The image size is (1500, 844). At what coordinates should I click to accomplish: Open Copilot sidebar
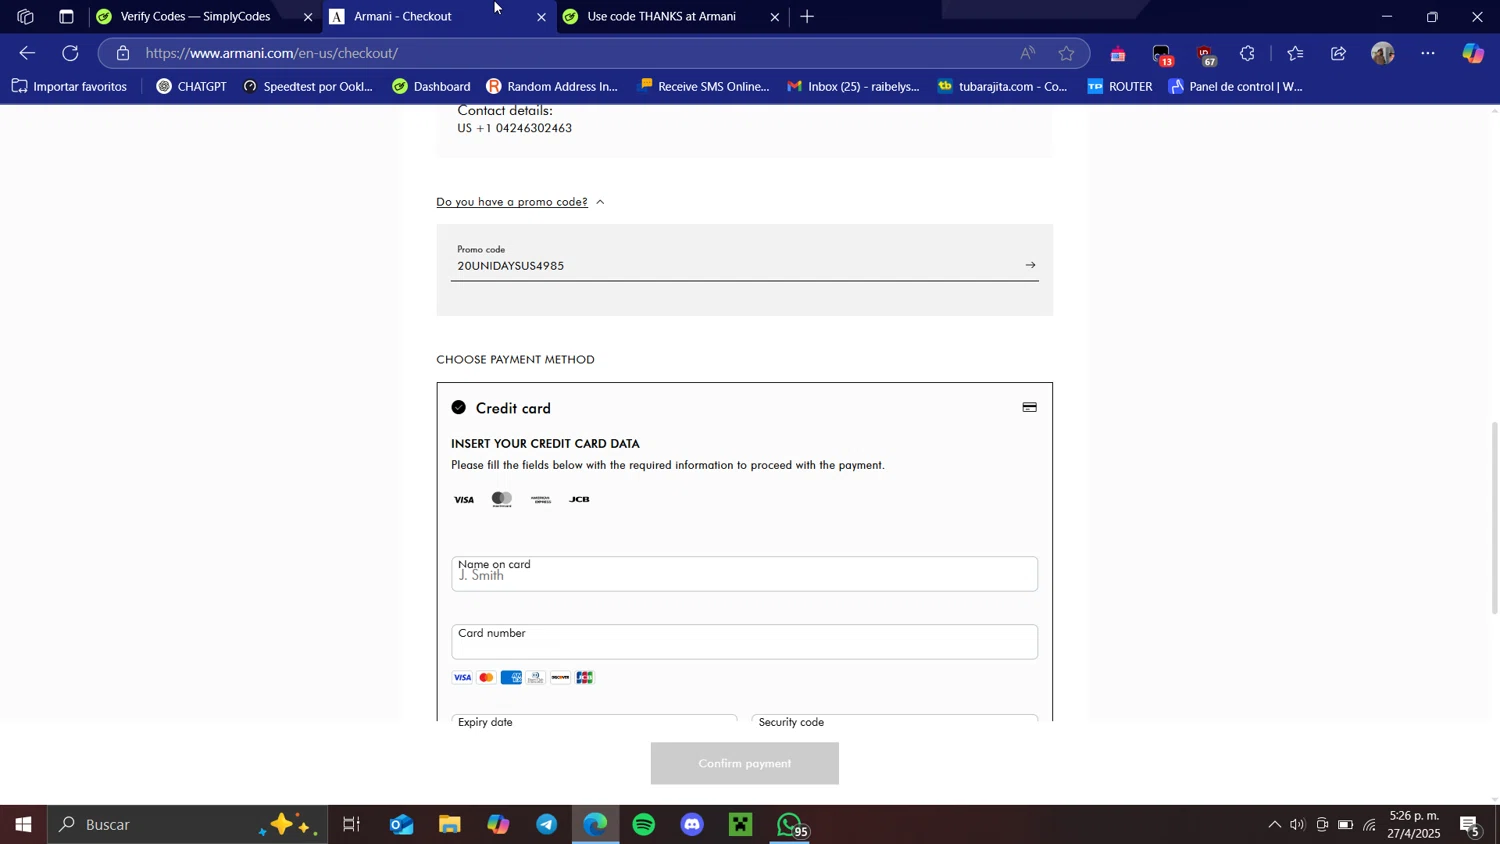[1473, 54]
